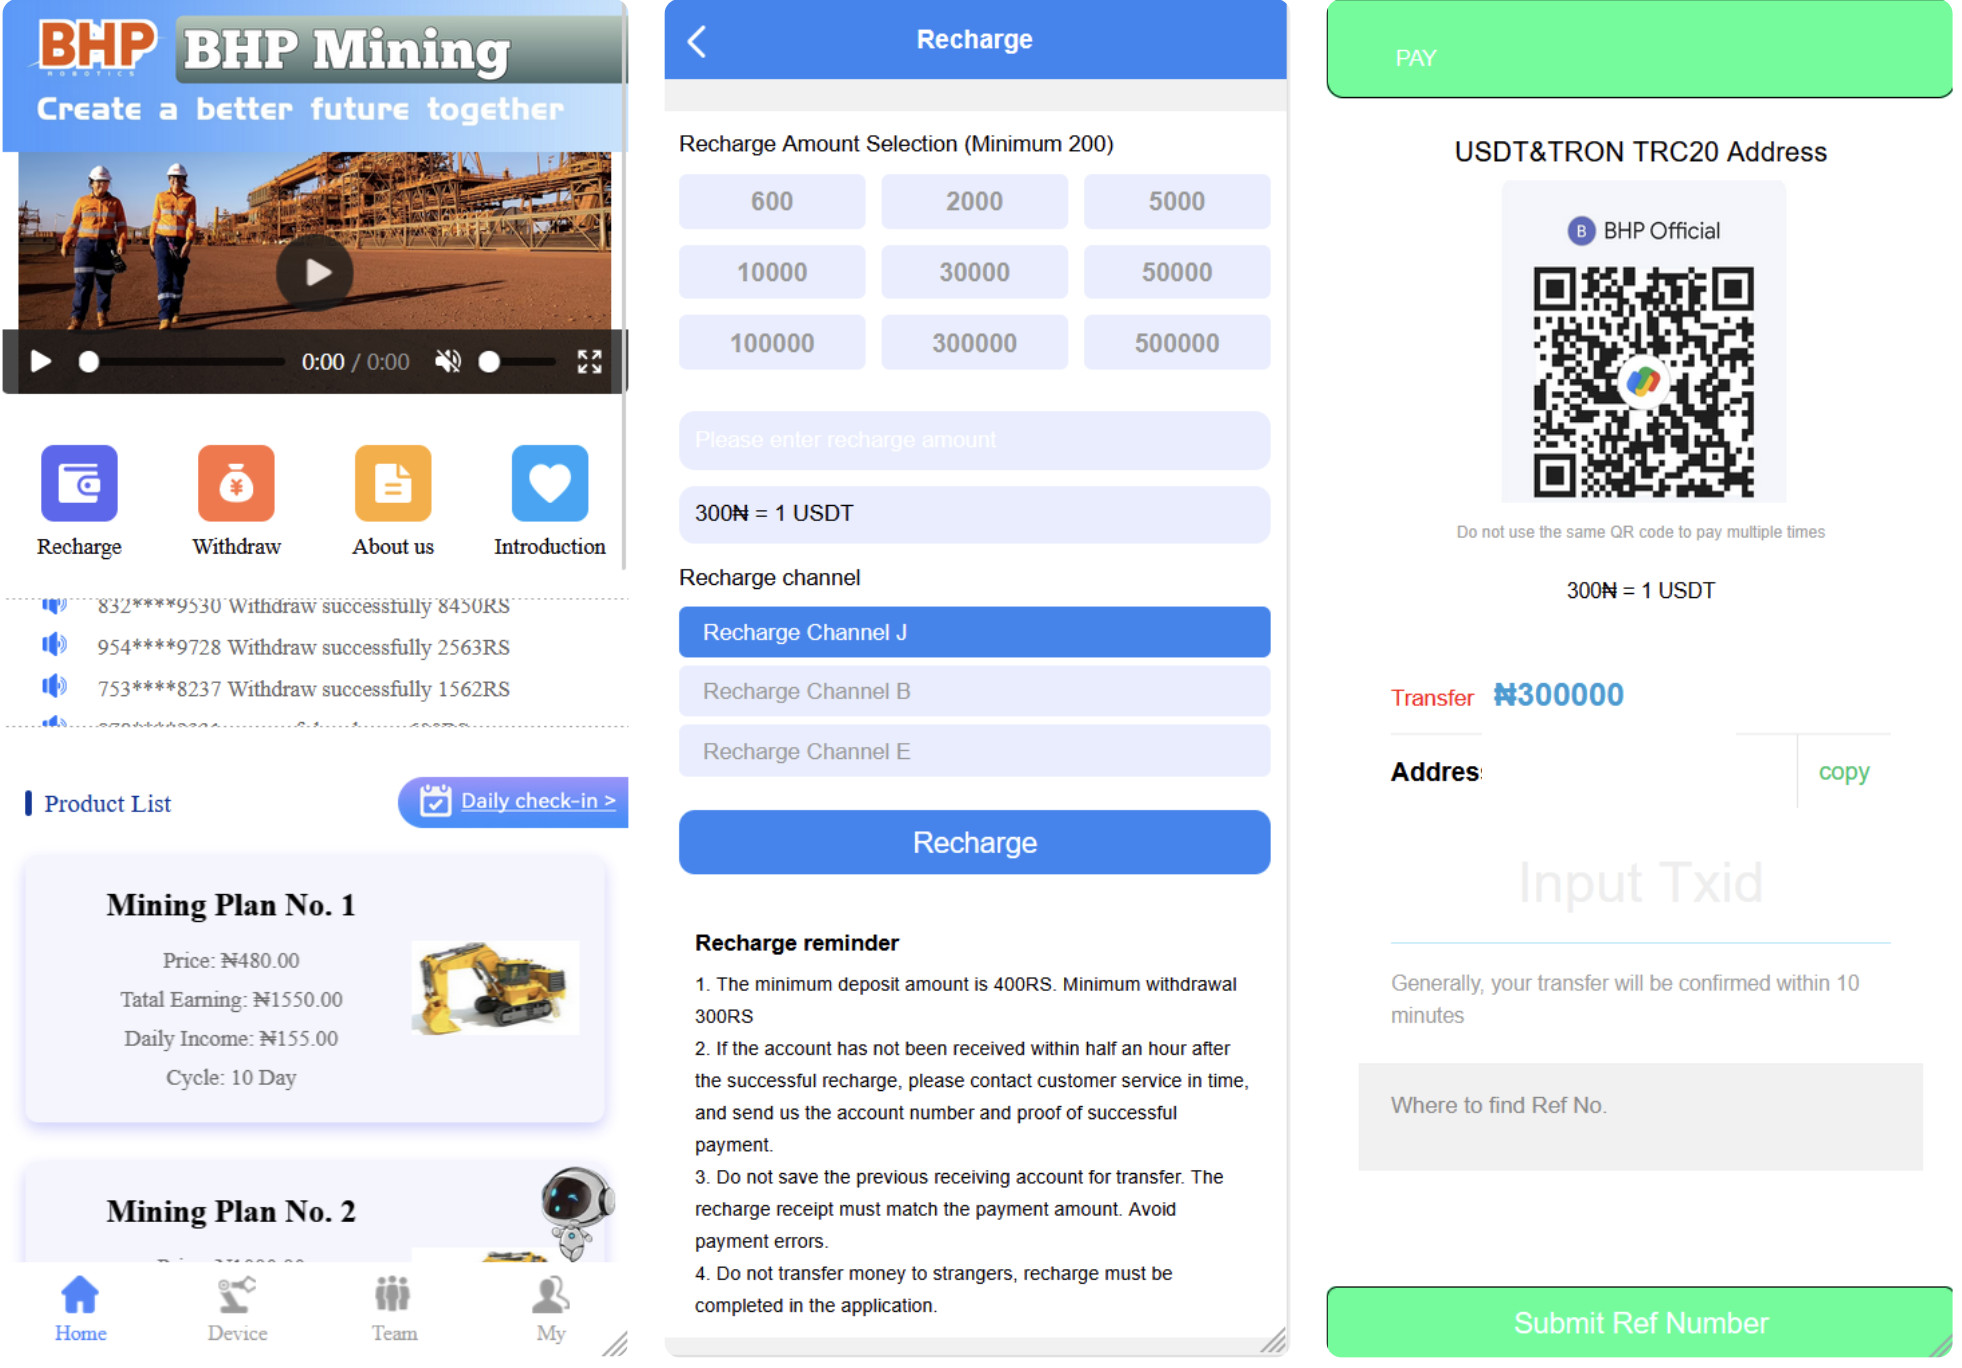1962x1368 pixels.
Task: Choose Recharge Channel B
Action: tap(974, 691)
